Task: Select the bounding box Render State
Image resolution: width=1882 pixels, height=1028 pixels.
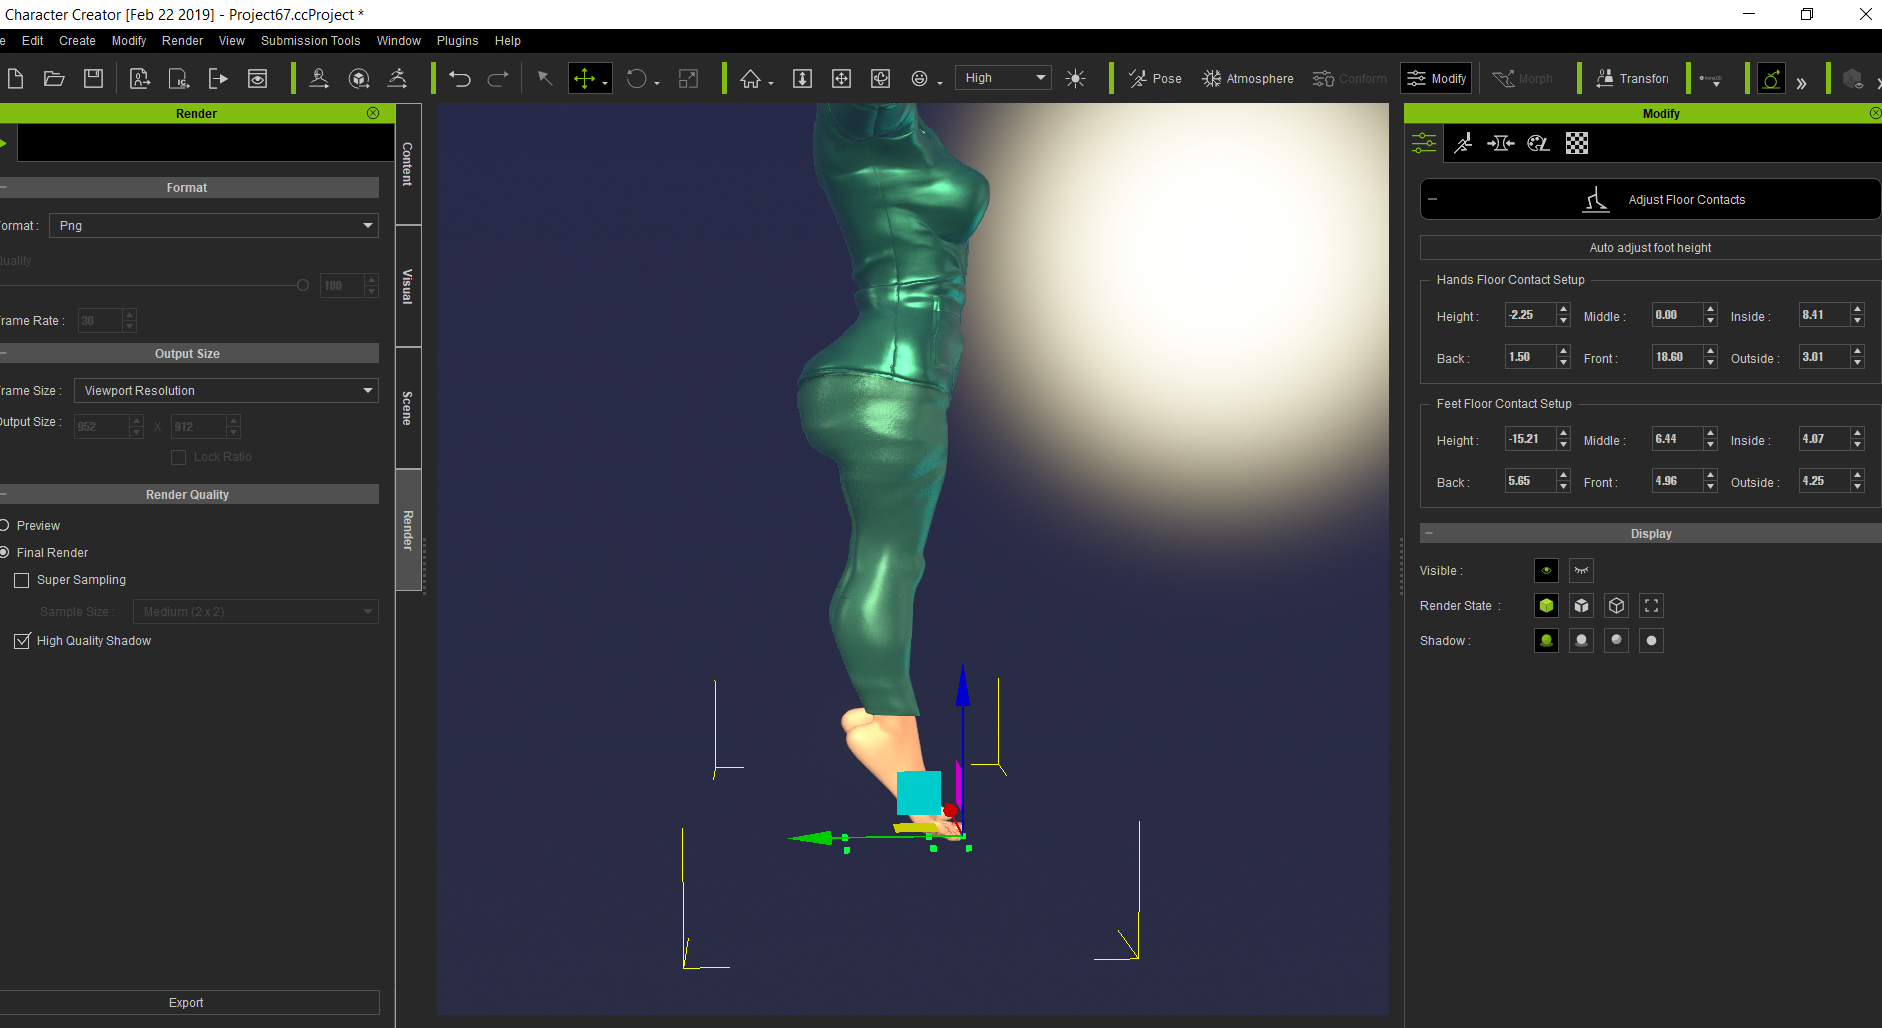Action: click(1651, 605)
